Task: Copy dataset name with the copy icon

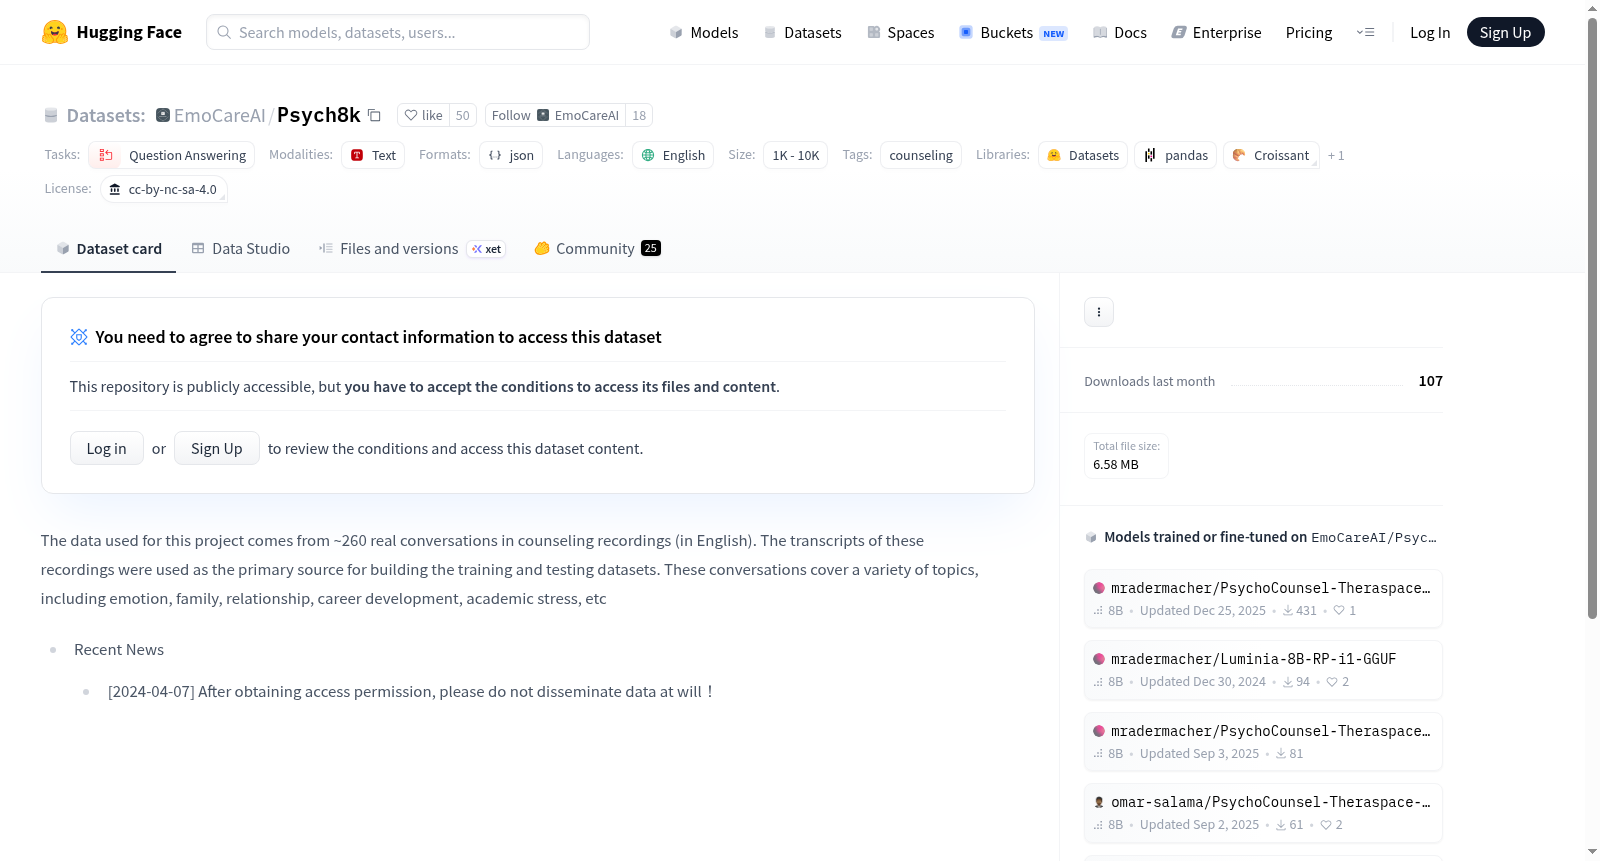Action: [x=375, y=115]
